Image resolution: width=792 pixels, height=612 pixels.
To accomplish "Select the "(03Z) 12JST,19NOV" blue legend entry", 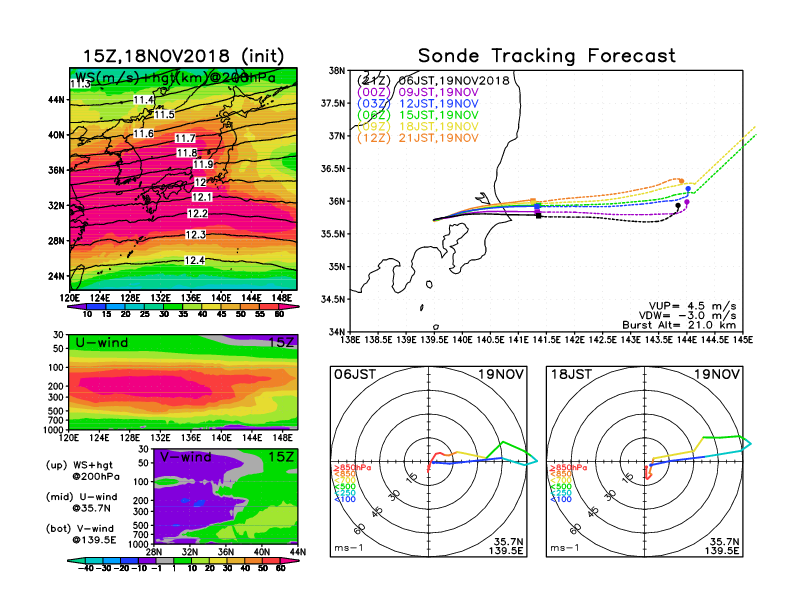I will (x=417, y=104).
